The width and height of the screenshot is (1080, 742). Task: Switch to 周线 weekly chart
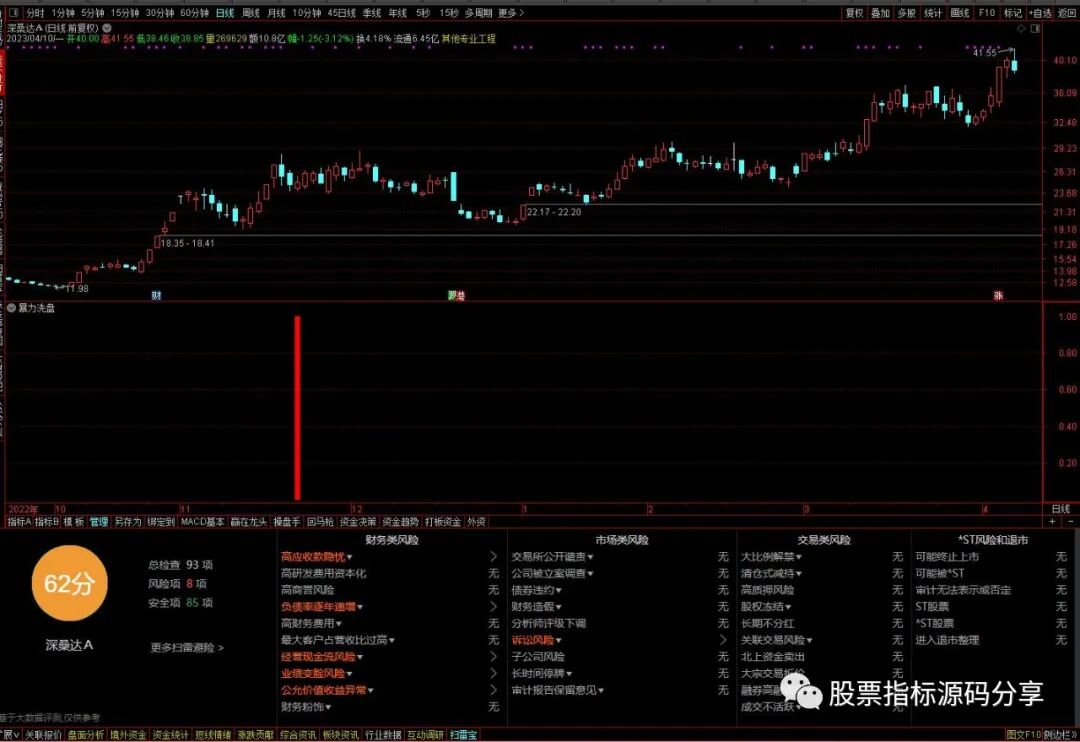(251, 12)
